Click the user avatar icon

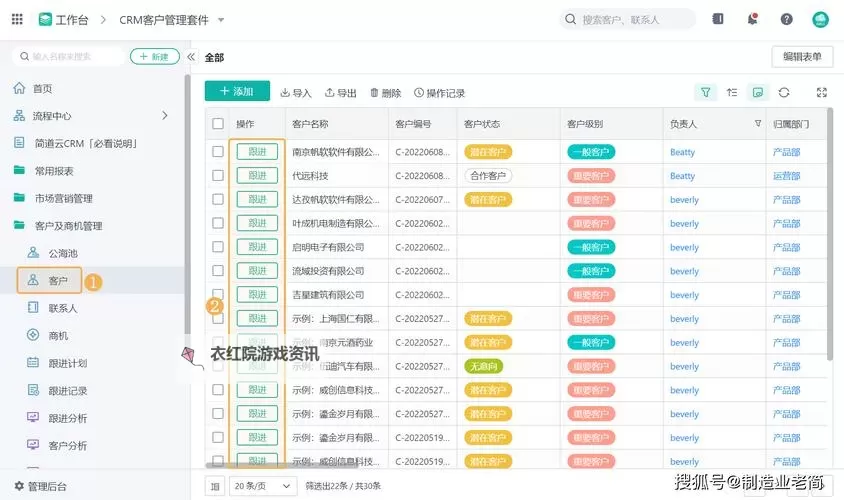(820, 19)
